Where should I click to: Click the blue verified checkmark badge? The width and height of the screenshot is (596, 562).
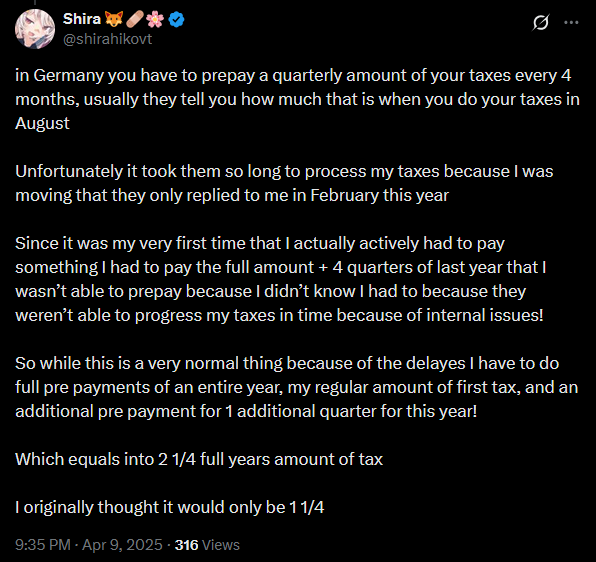(176, 19)
